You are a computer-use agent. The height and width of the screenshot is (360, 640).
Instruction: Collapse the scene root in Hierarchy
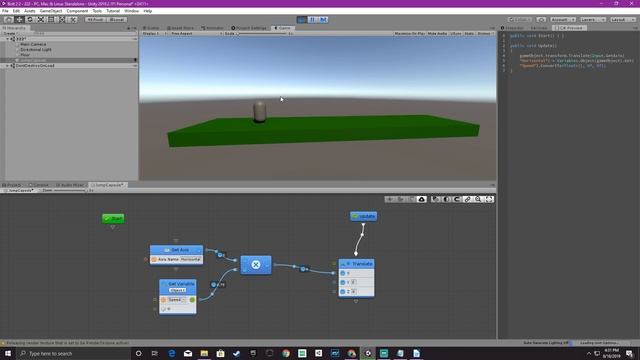tap(7, 39)
